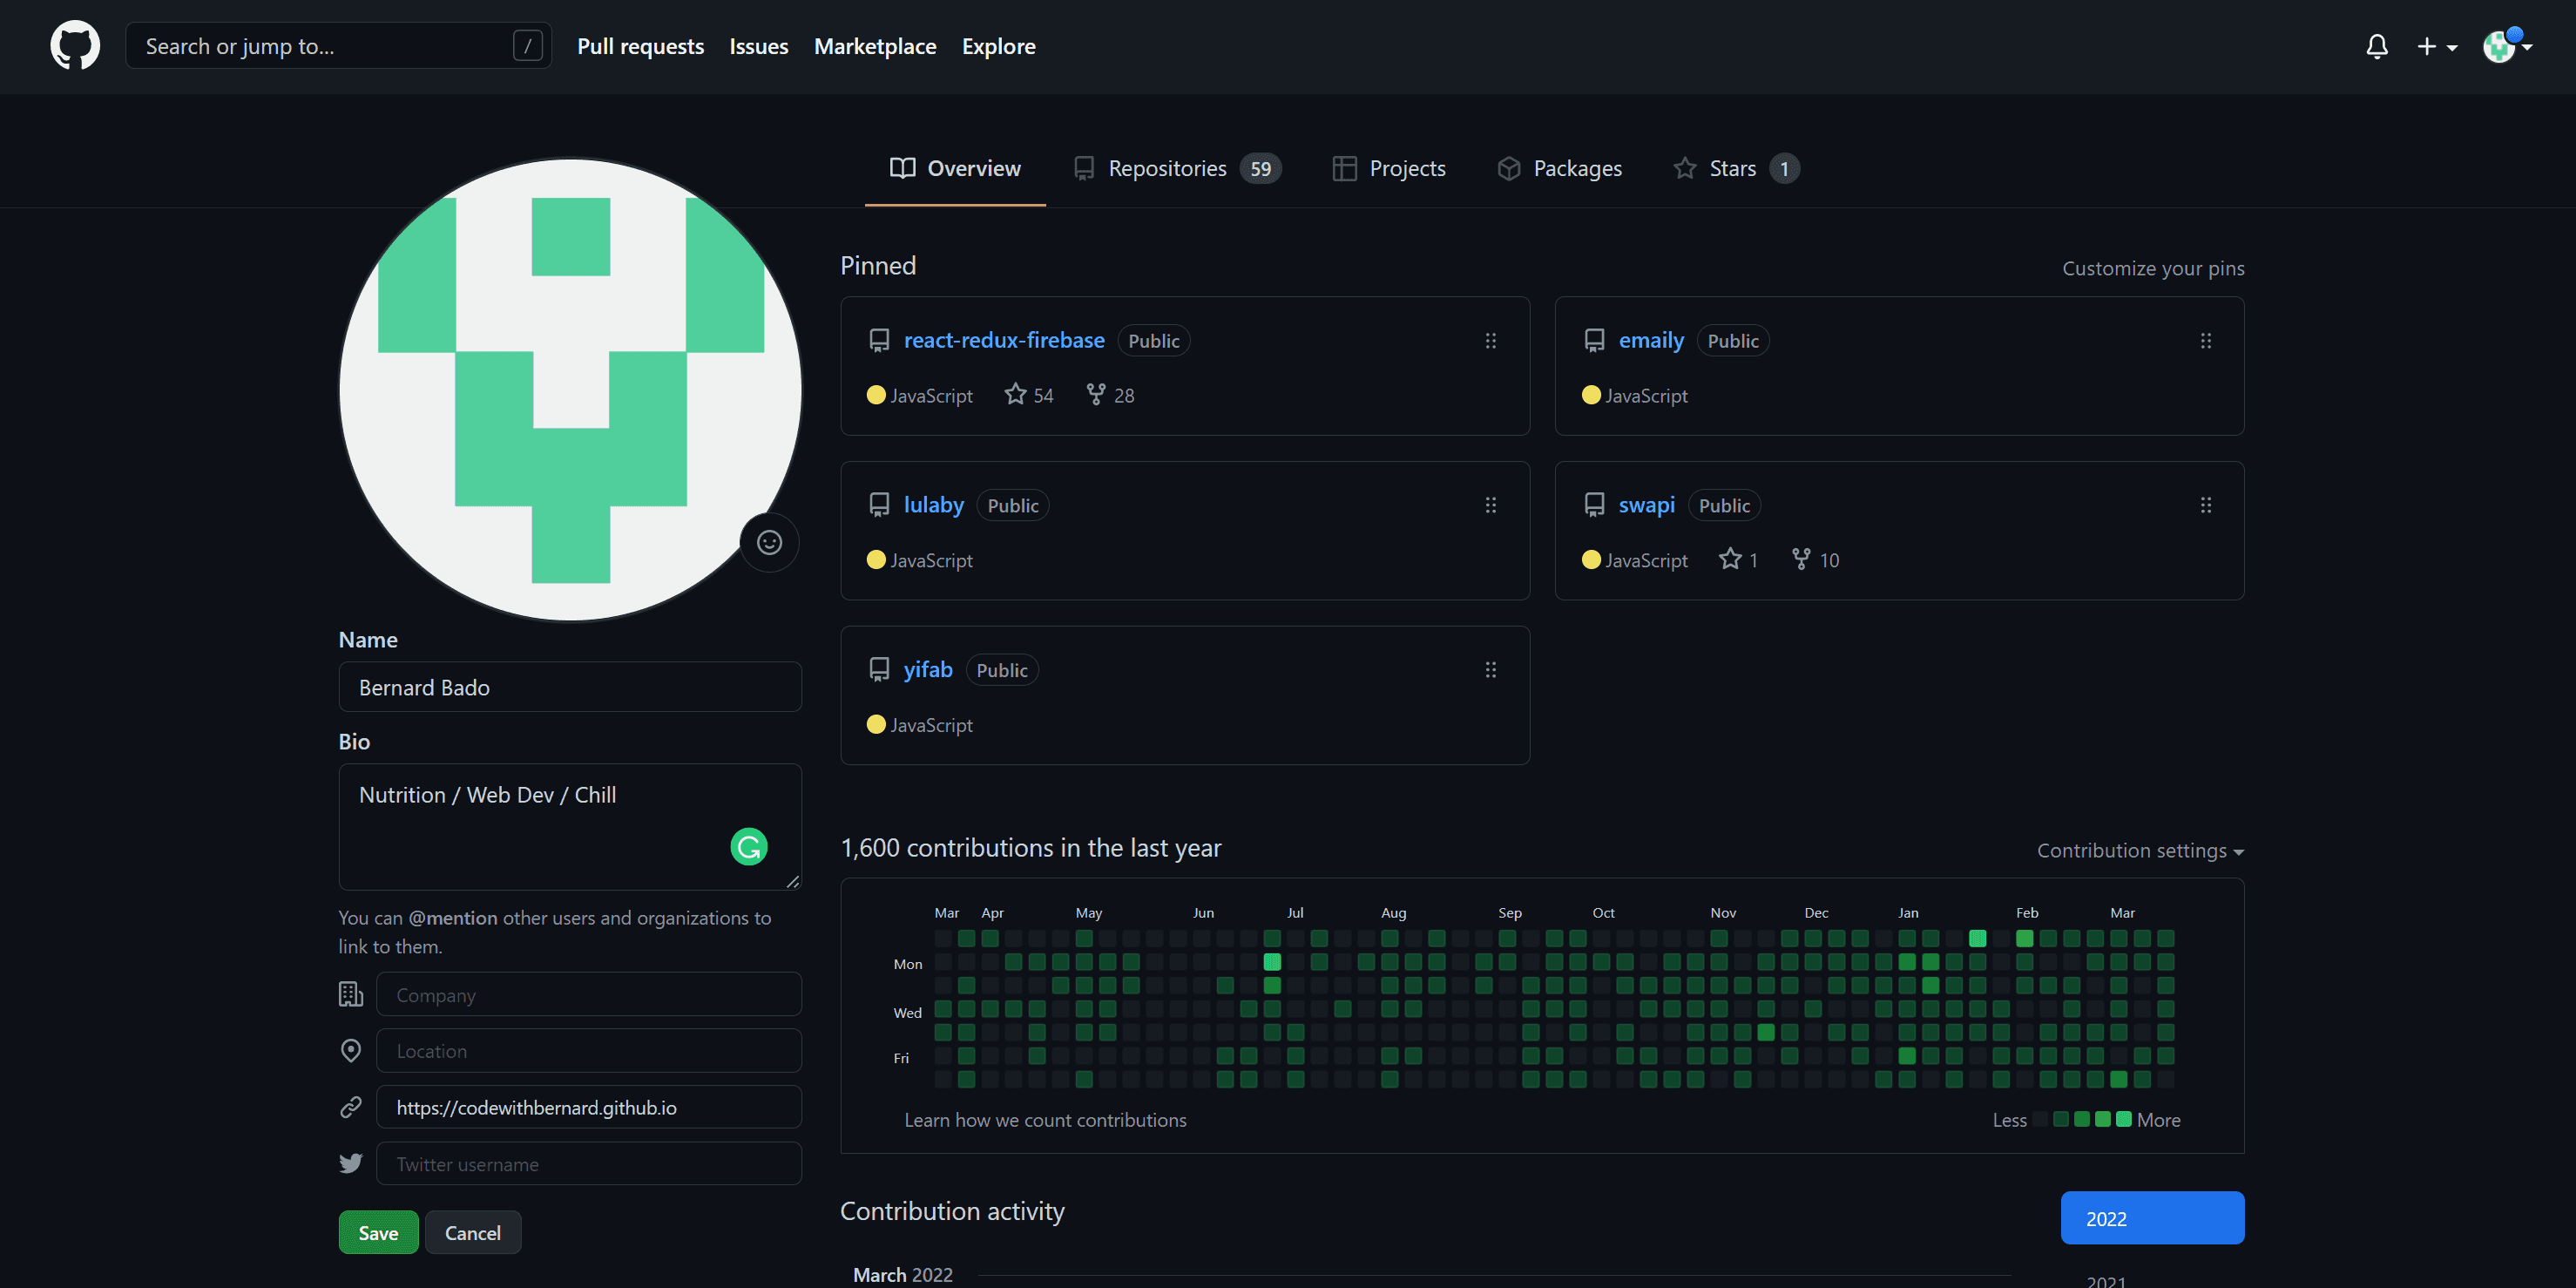
Task: Grab the emaily pin drag handle
Action: tap(2206, 341)
